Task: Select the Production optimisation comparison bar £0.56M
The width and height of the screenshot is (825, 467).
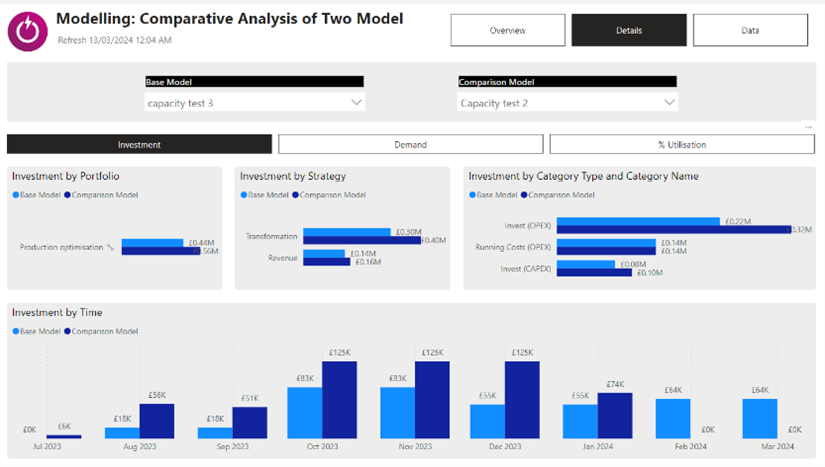Action: pos(161,251)
